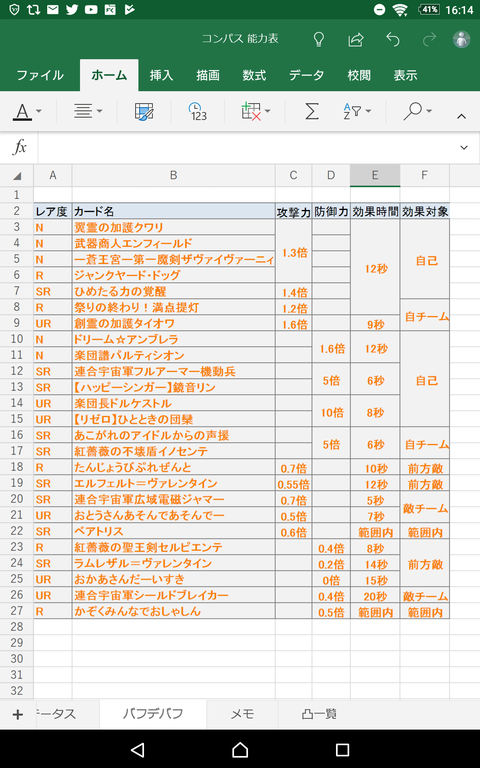The width and height of the screenshot is (480, 768).
Task: Open the share icon
Action: point(356,39)
